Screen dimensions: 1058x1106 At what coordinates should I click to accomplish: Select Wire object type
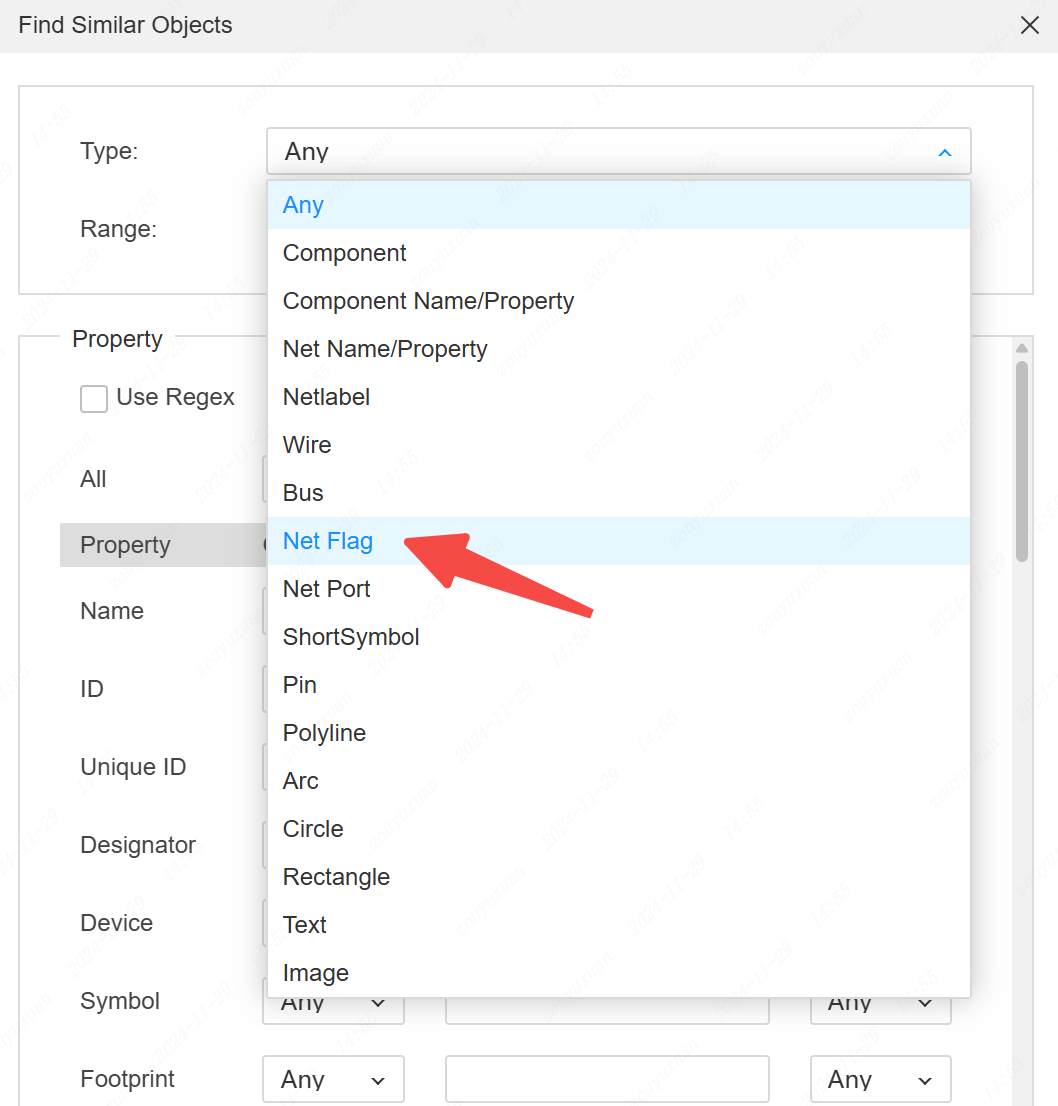click(307, 445)
